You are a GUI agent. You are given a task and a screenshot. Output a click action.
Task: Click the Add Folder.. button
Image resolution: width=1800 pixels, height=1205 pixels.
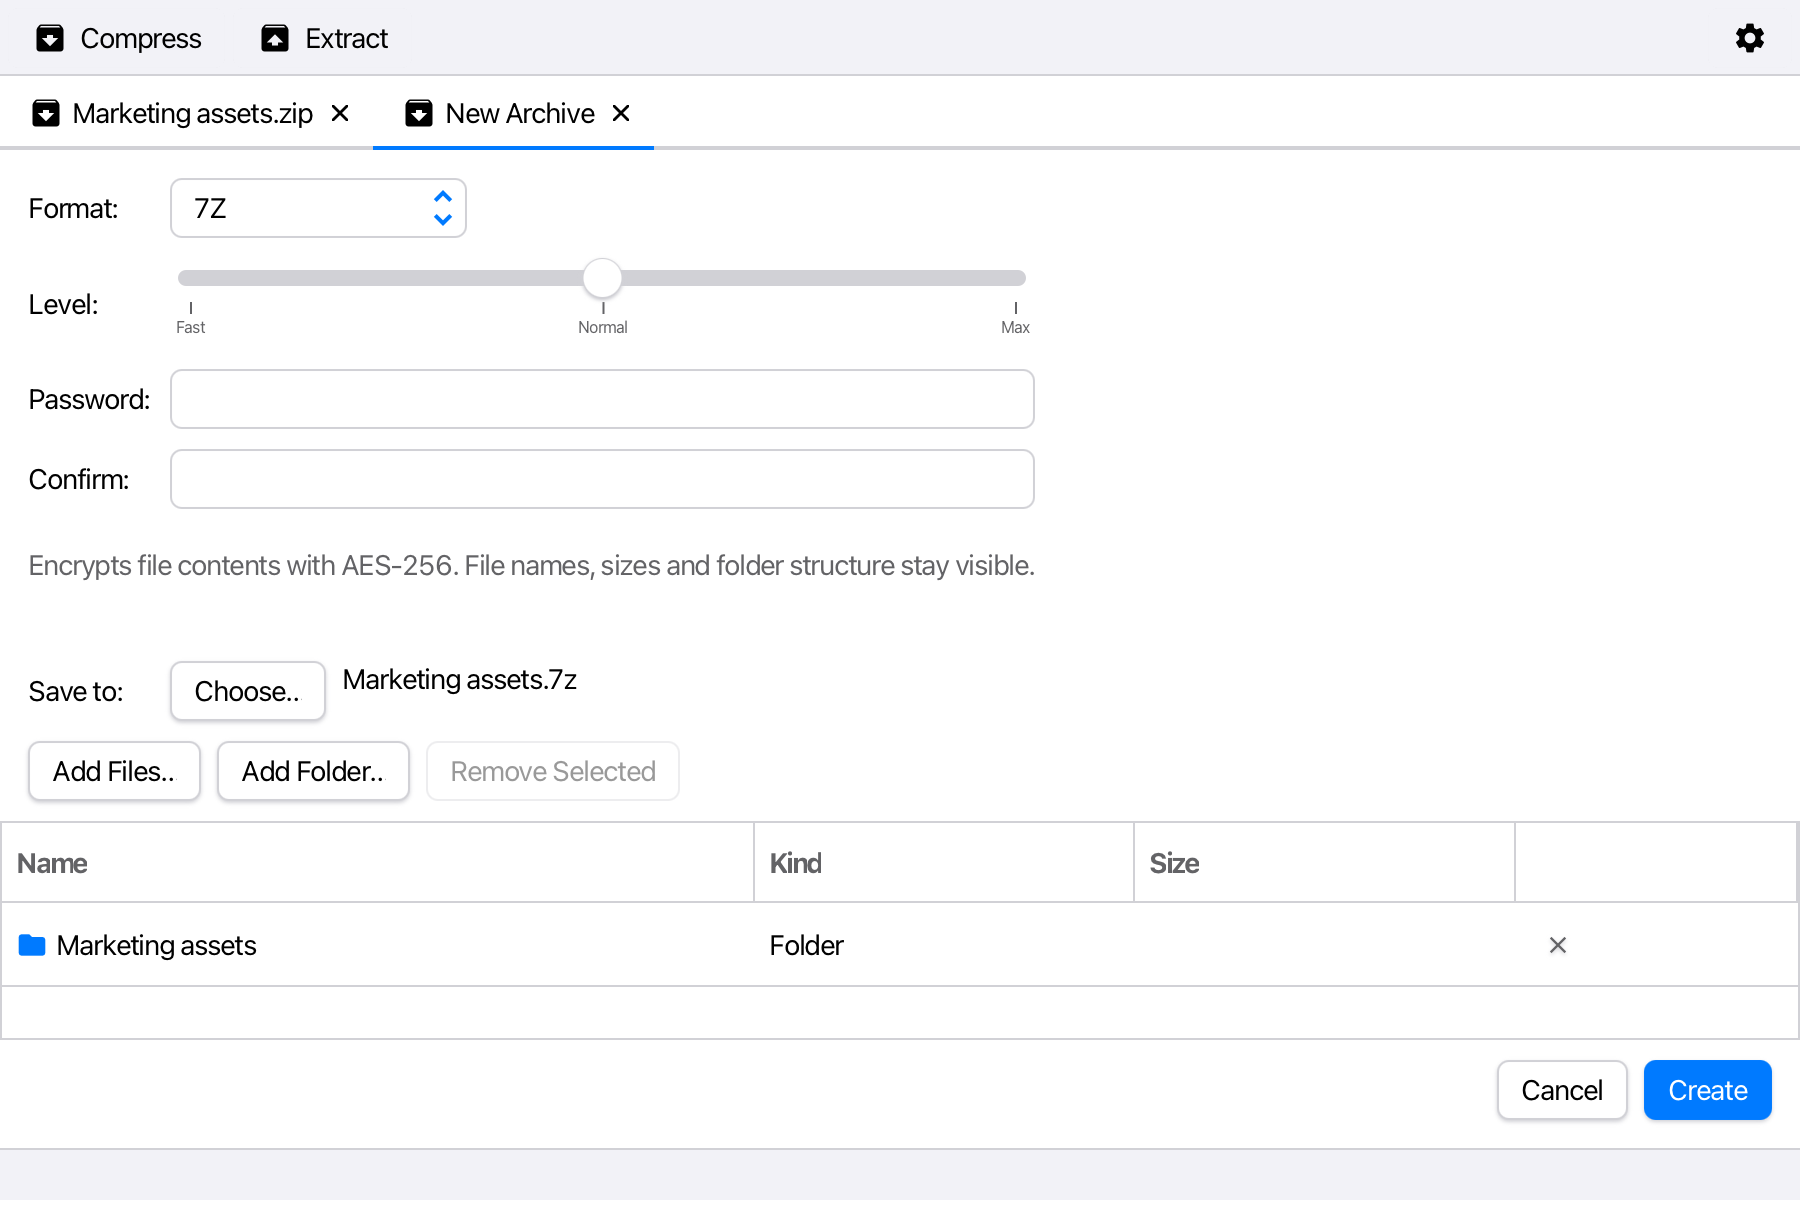point(313,771)
